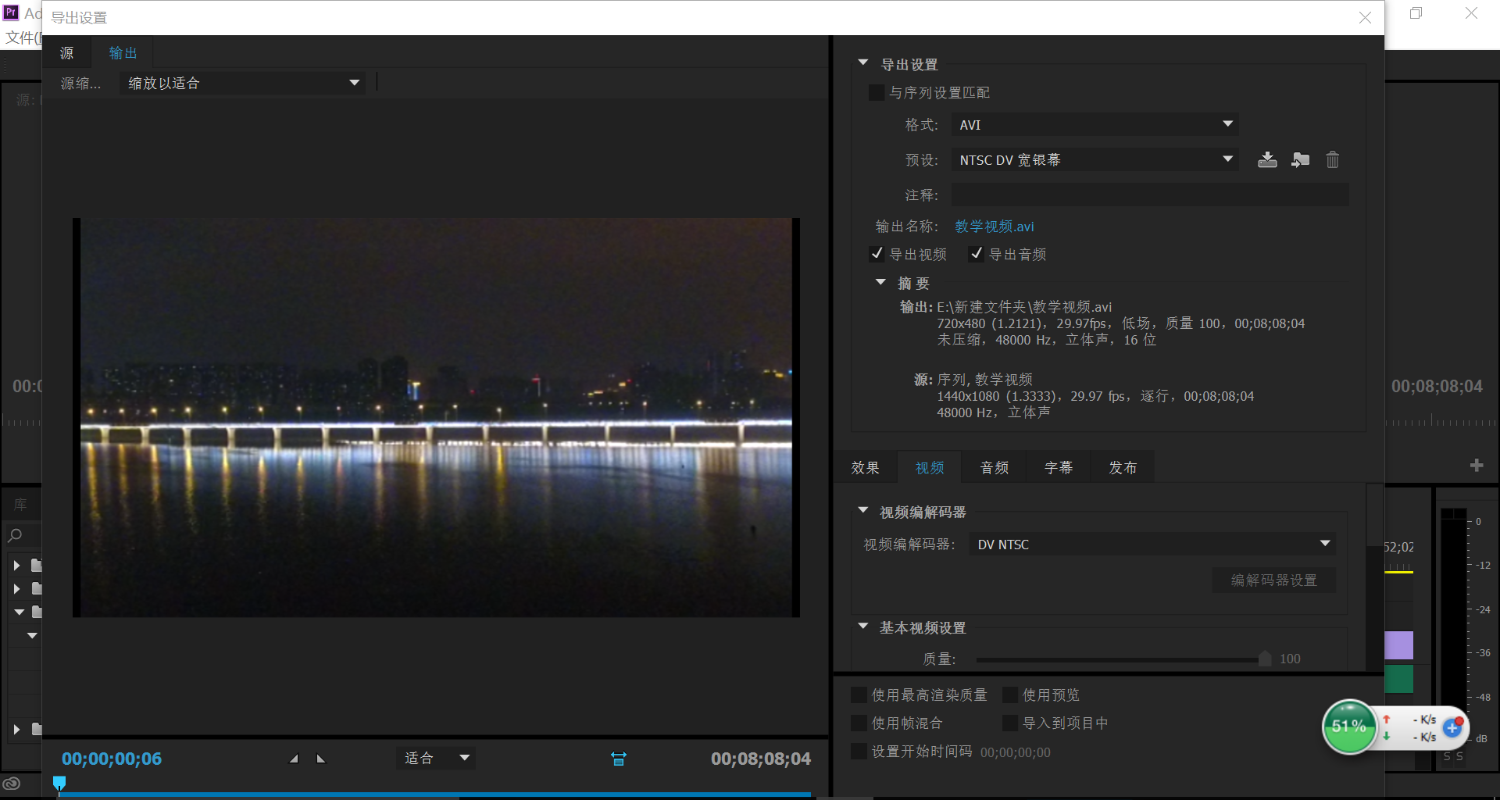Image resolution: width=1500 pixels, height=800 pixels.
Task: Open the Preset dropdown NTSC DV
Action: click(x=1094, y=159)
